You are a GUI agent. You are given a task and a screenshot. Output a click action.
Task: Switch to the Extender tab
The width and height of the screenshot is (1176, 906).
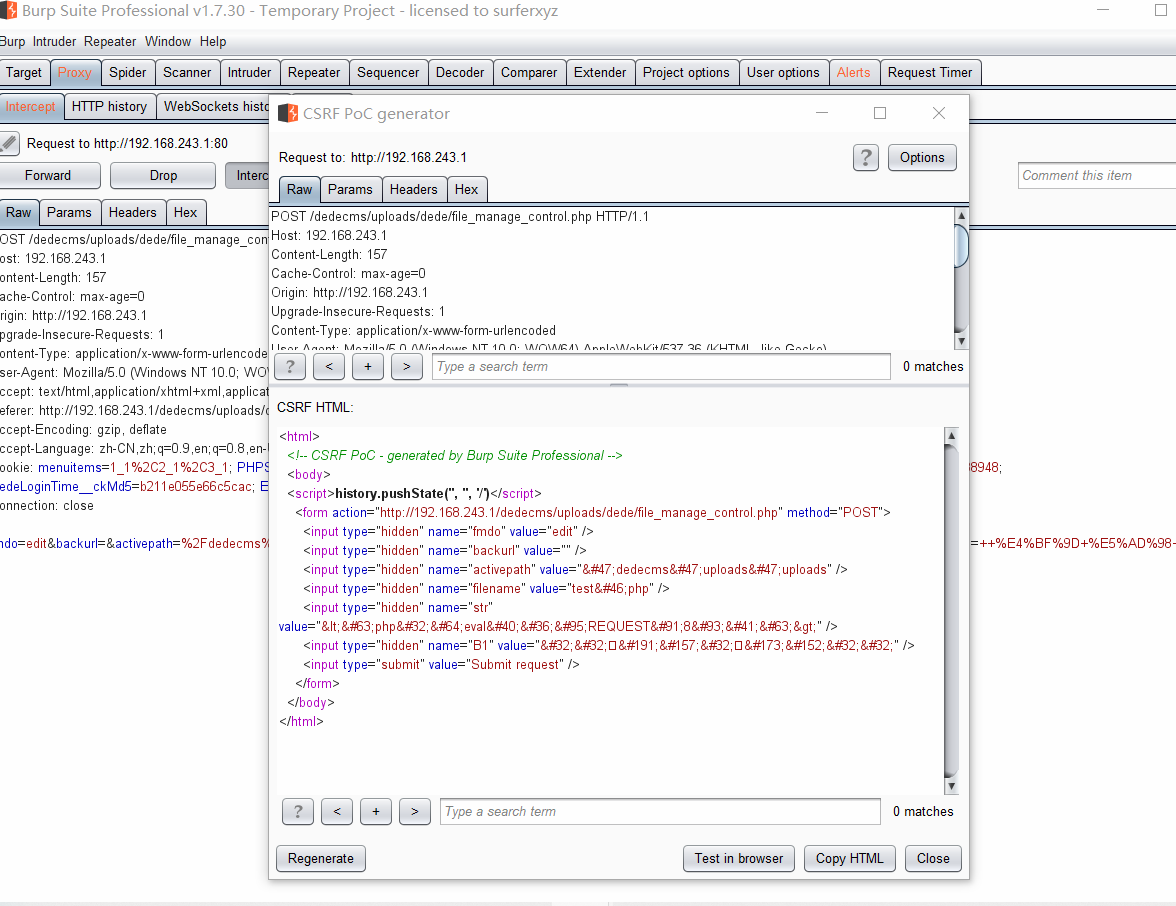pos(600,73)
